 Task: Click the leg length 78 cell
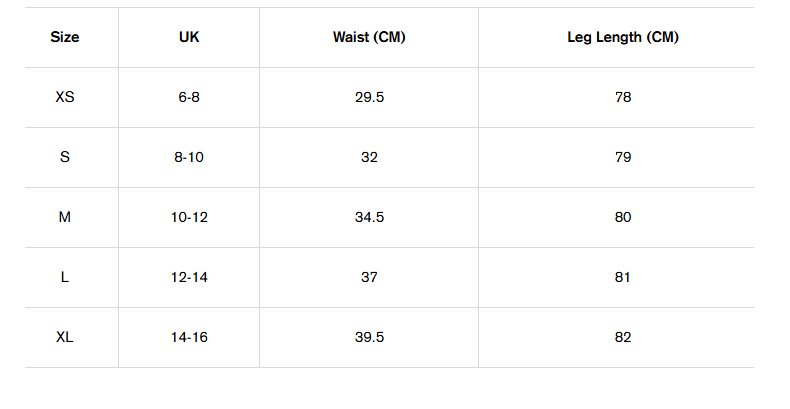tap(623, 97)
